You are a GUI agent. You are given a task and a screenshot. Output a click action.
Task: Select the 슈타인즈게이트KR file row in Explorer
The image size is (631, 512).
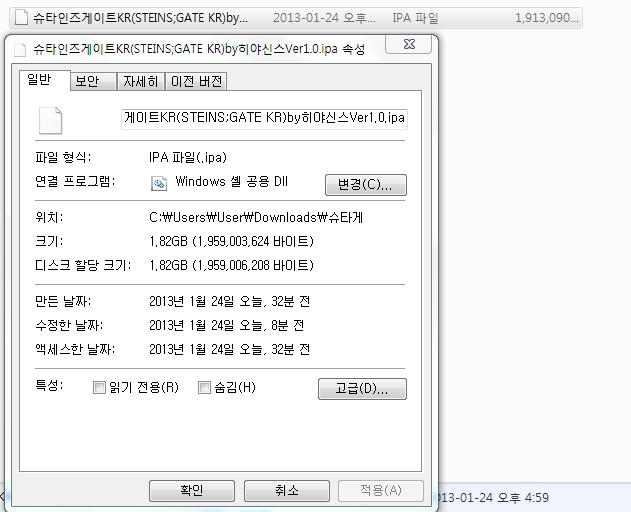tap(296, 18)
